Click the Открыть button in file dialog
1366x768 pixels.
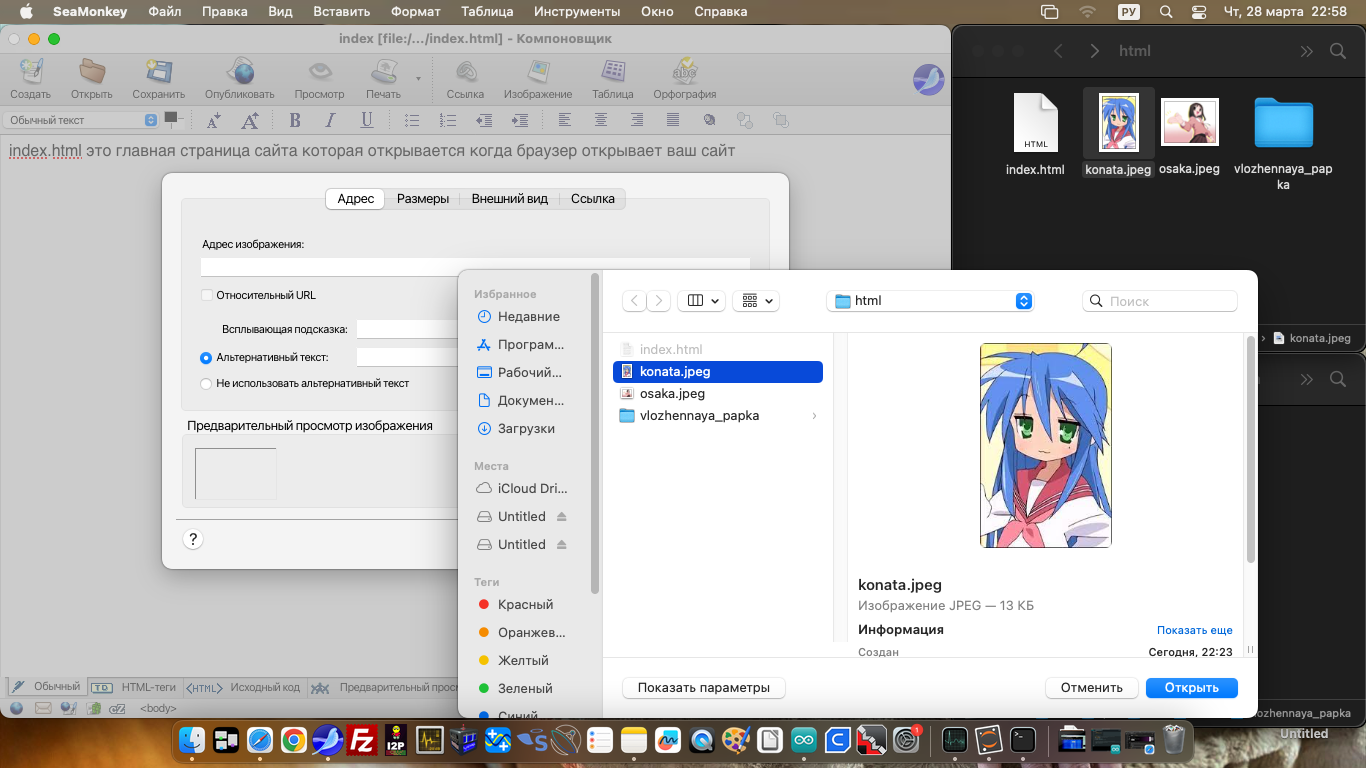point(1191,688)
